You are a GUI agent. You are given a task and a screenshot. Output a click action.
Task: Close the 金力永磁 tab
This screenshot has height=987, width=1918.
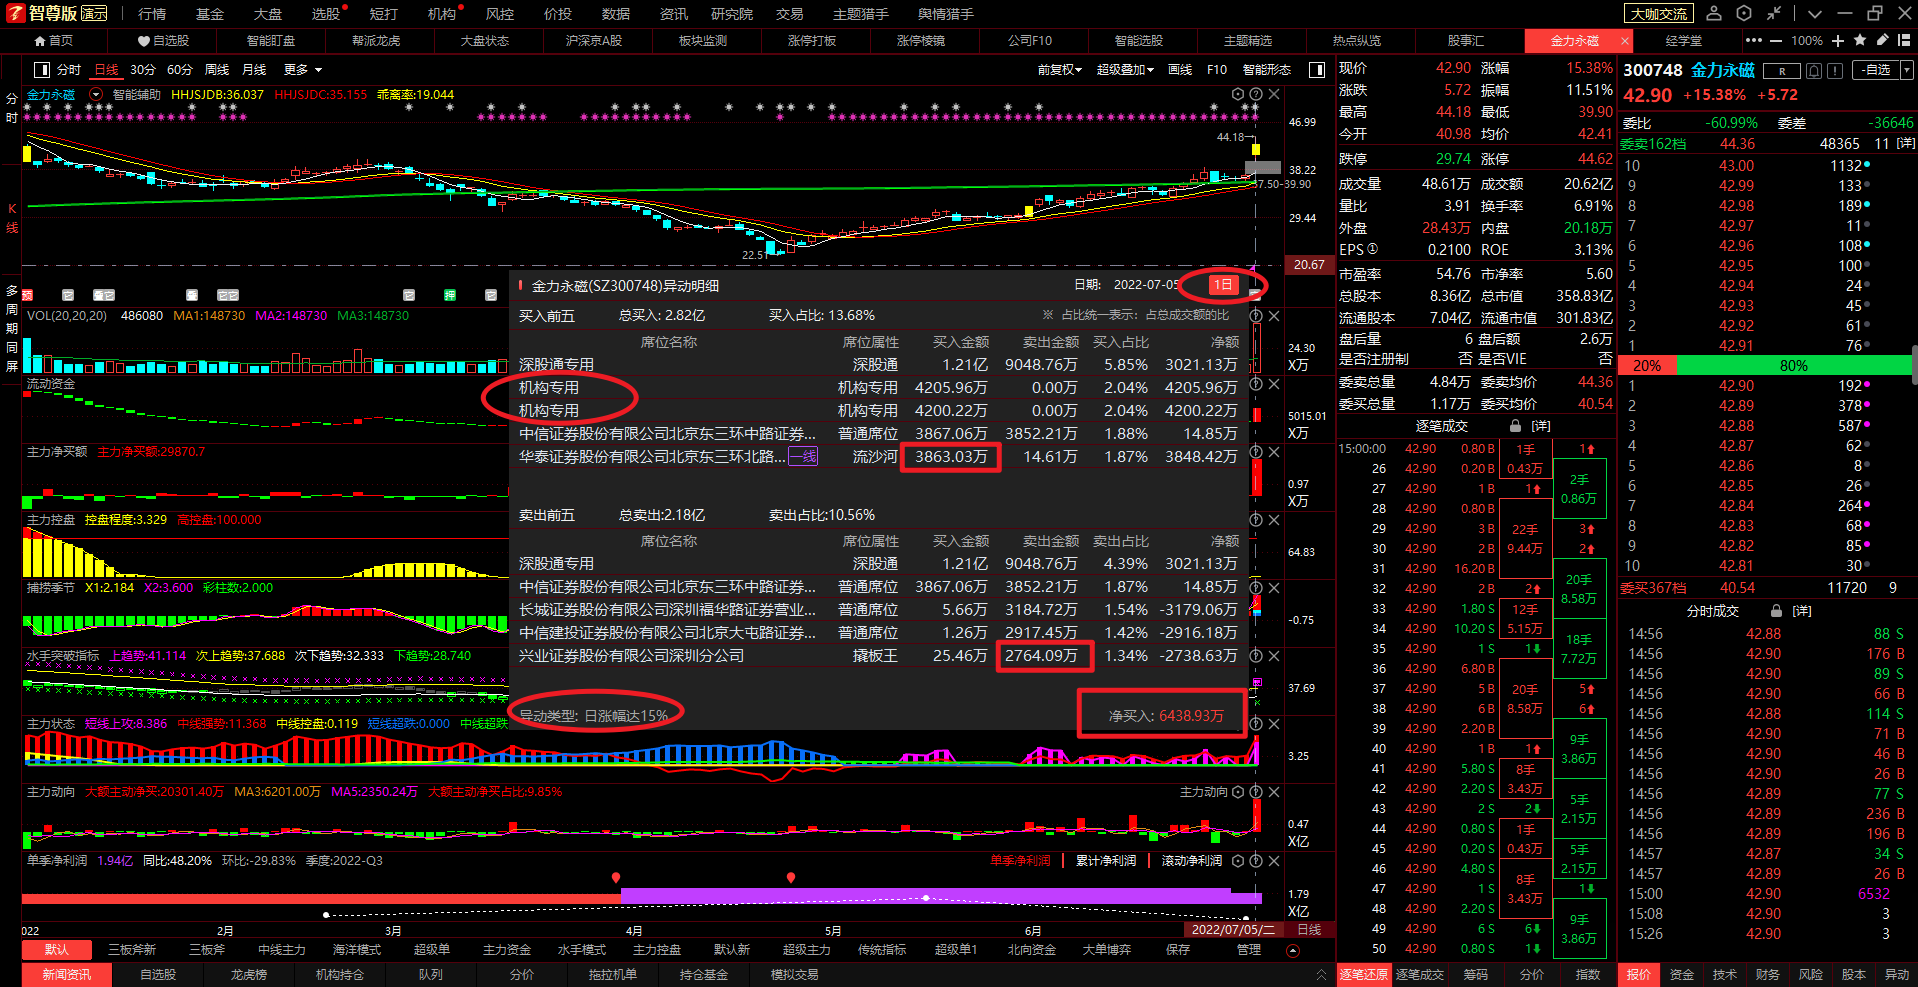point(1624,41)
